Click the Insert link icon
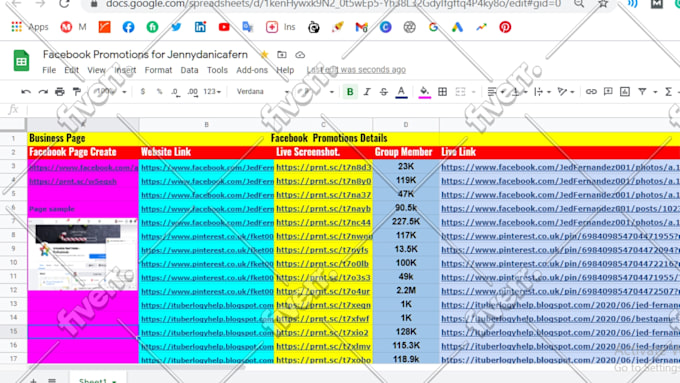The image size is (680, 383). 591,92
